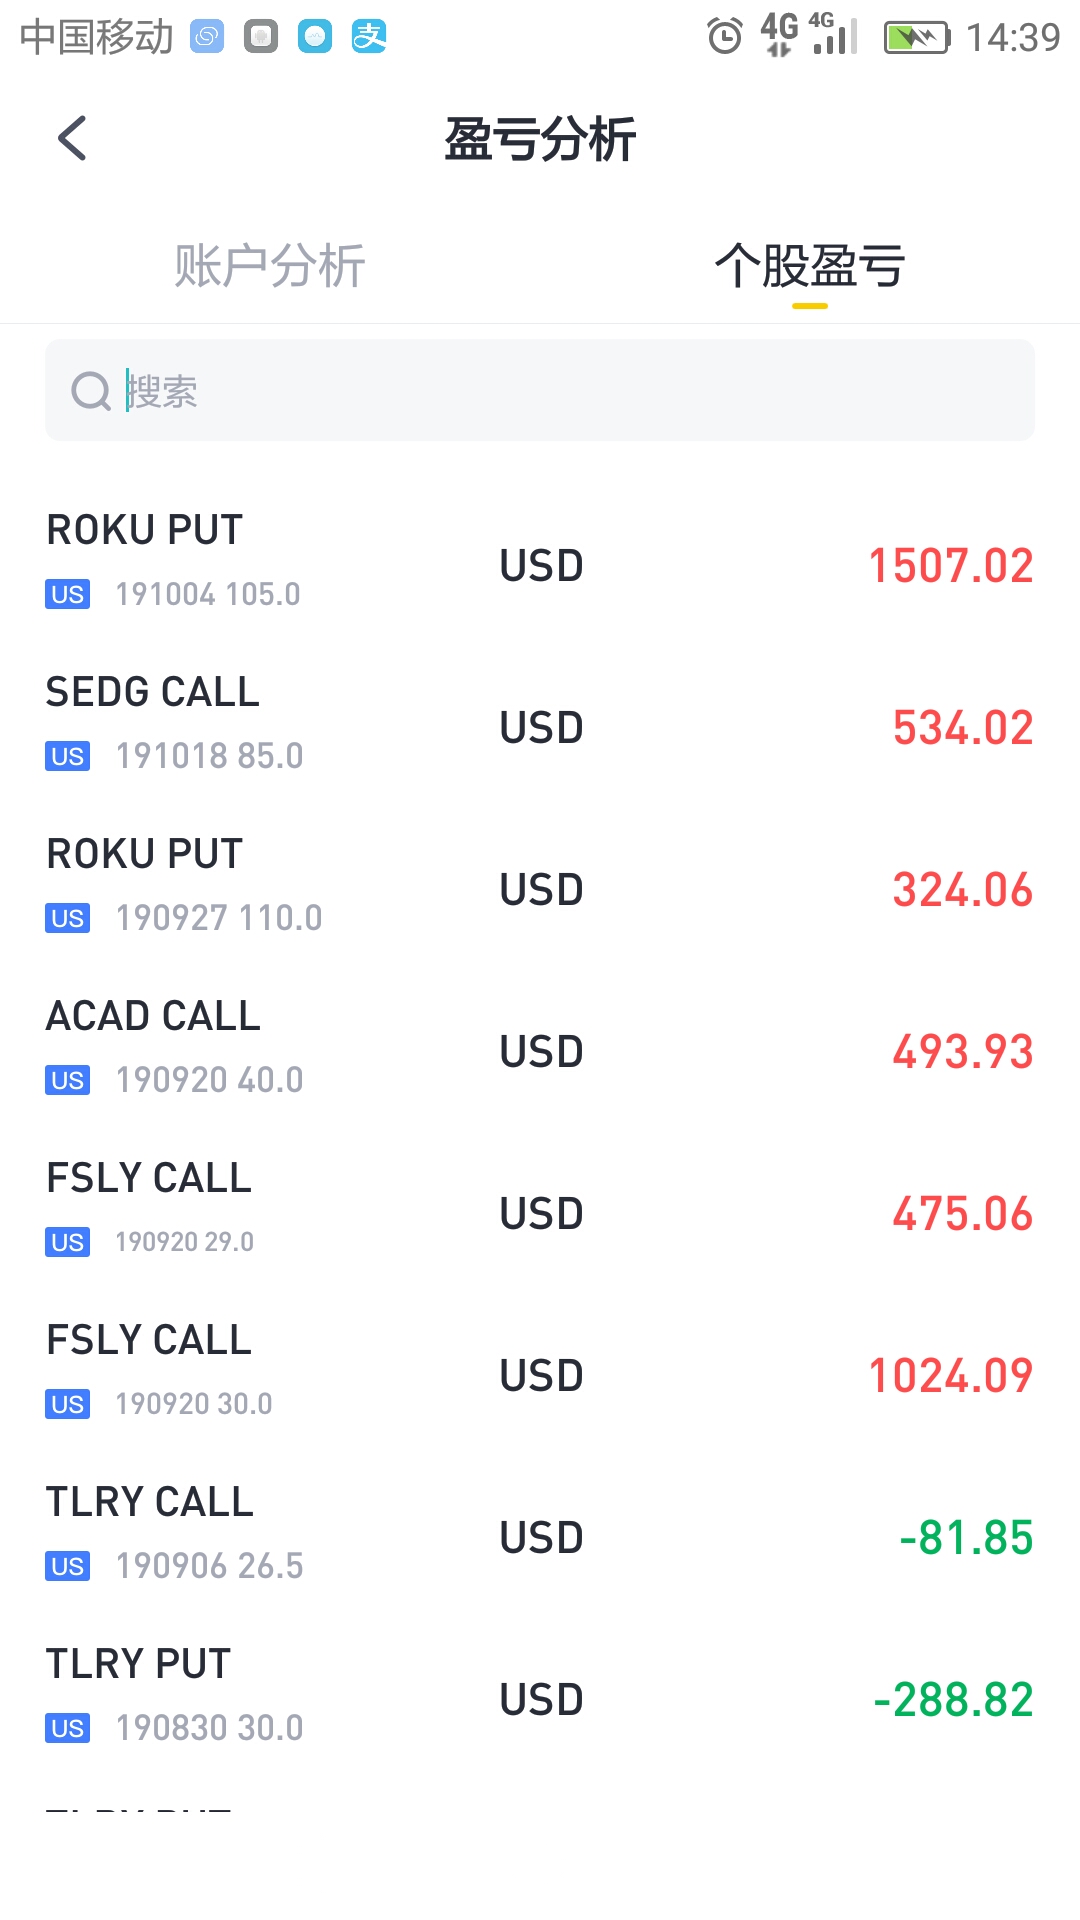
Task: Select the 个股盈亏 tab
Action: tap(810, 266)
